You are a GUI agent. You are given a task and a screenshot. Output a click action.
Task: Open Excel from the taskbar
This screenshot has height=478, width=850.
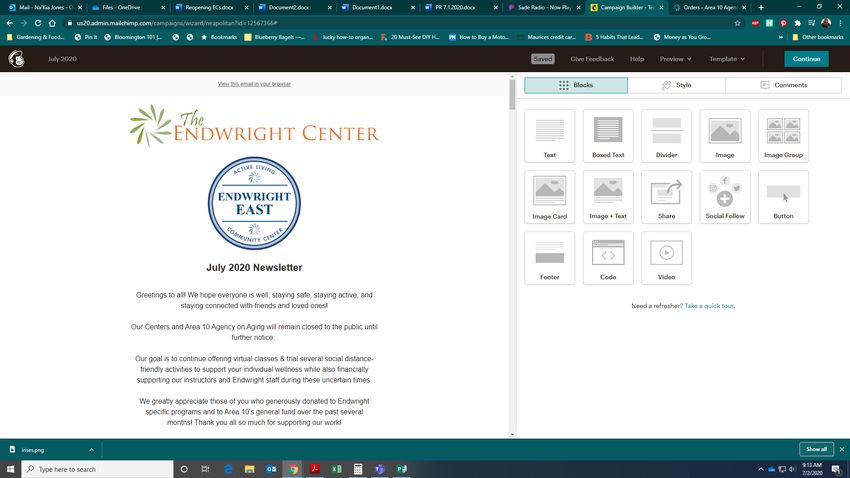tap(336, 469)
